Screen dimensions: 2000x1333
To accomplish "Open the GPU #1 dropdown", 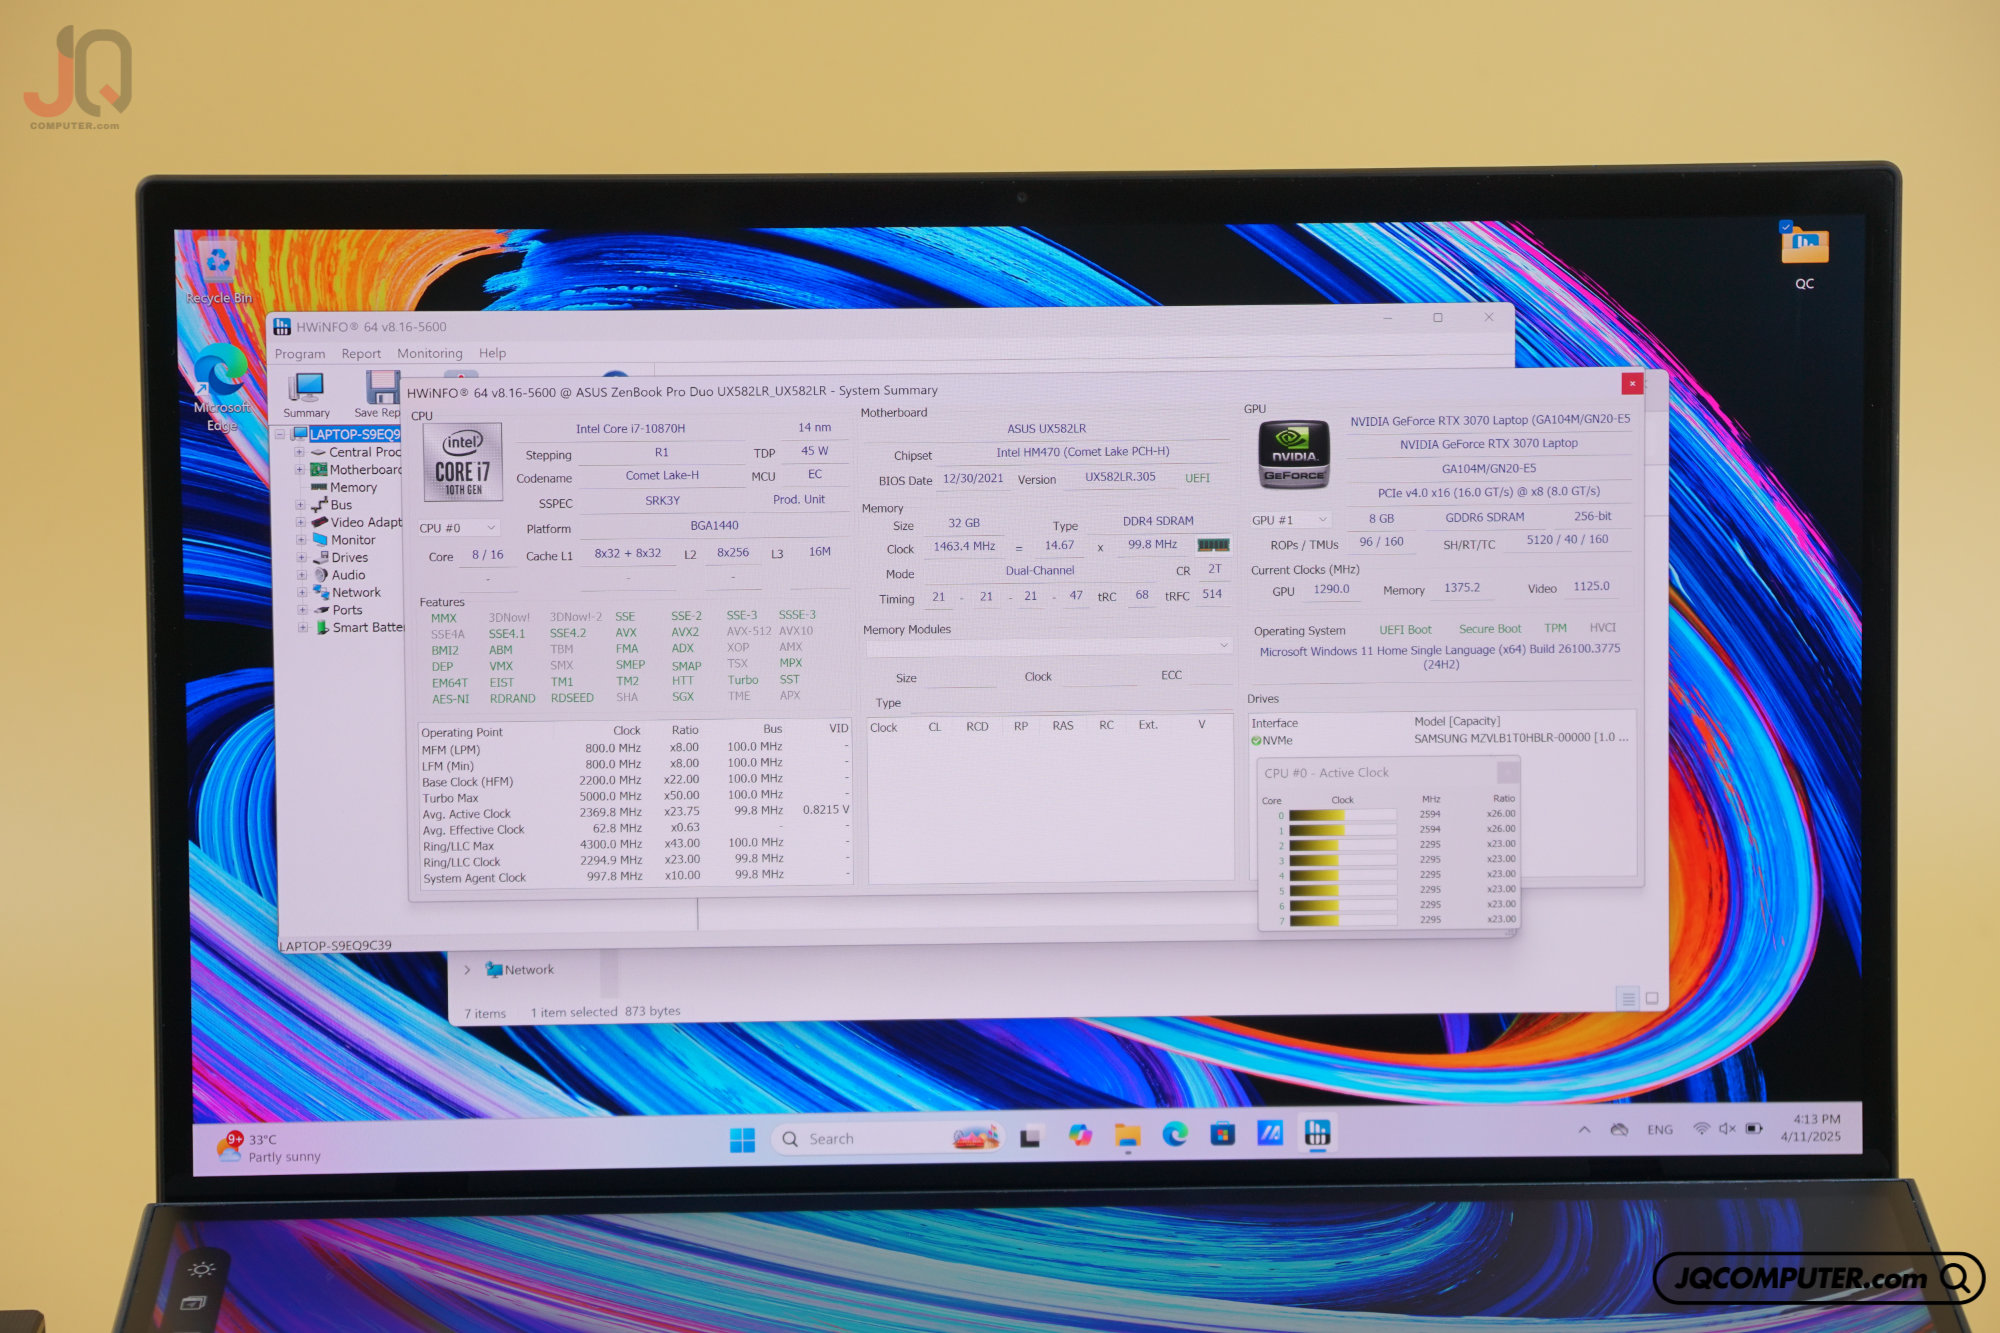I will coord(1290,520).
